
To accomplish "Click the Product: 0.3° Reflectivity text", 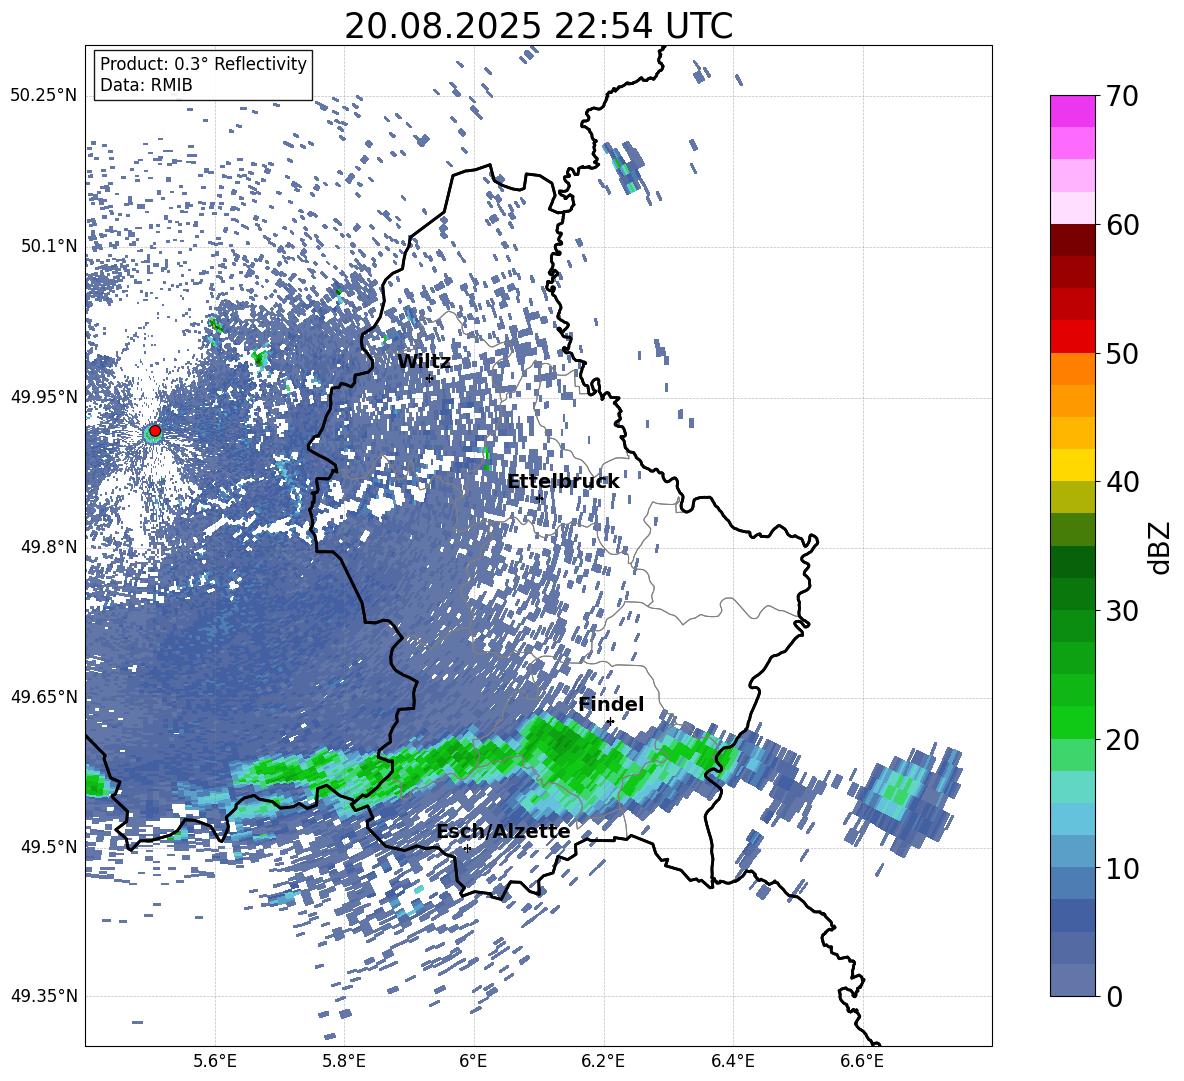I will (203, 64).
